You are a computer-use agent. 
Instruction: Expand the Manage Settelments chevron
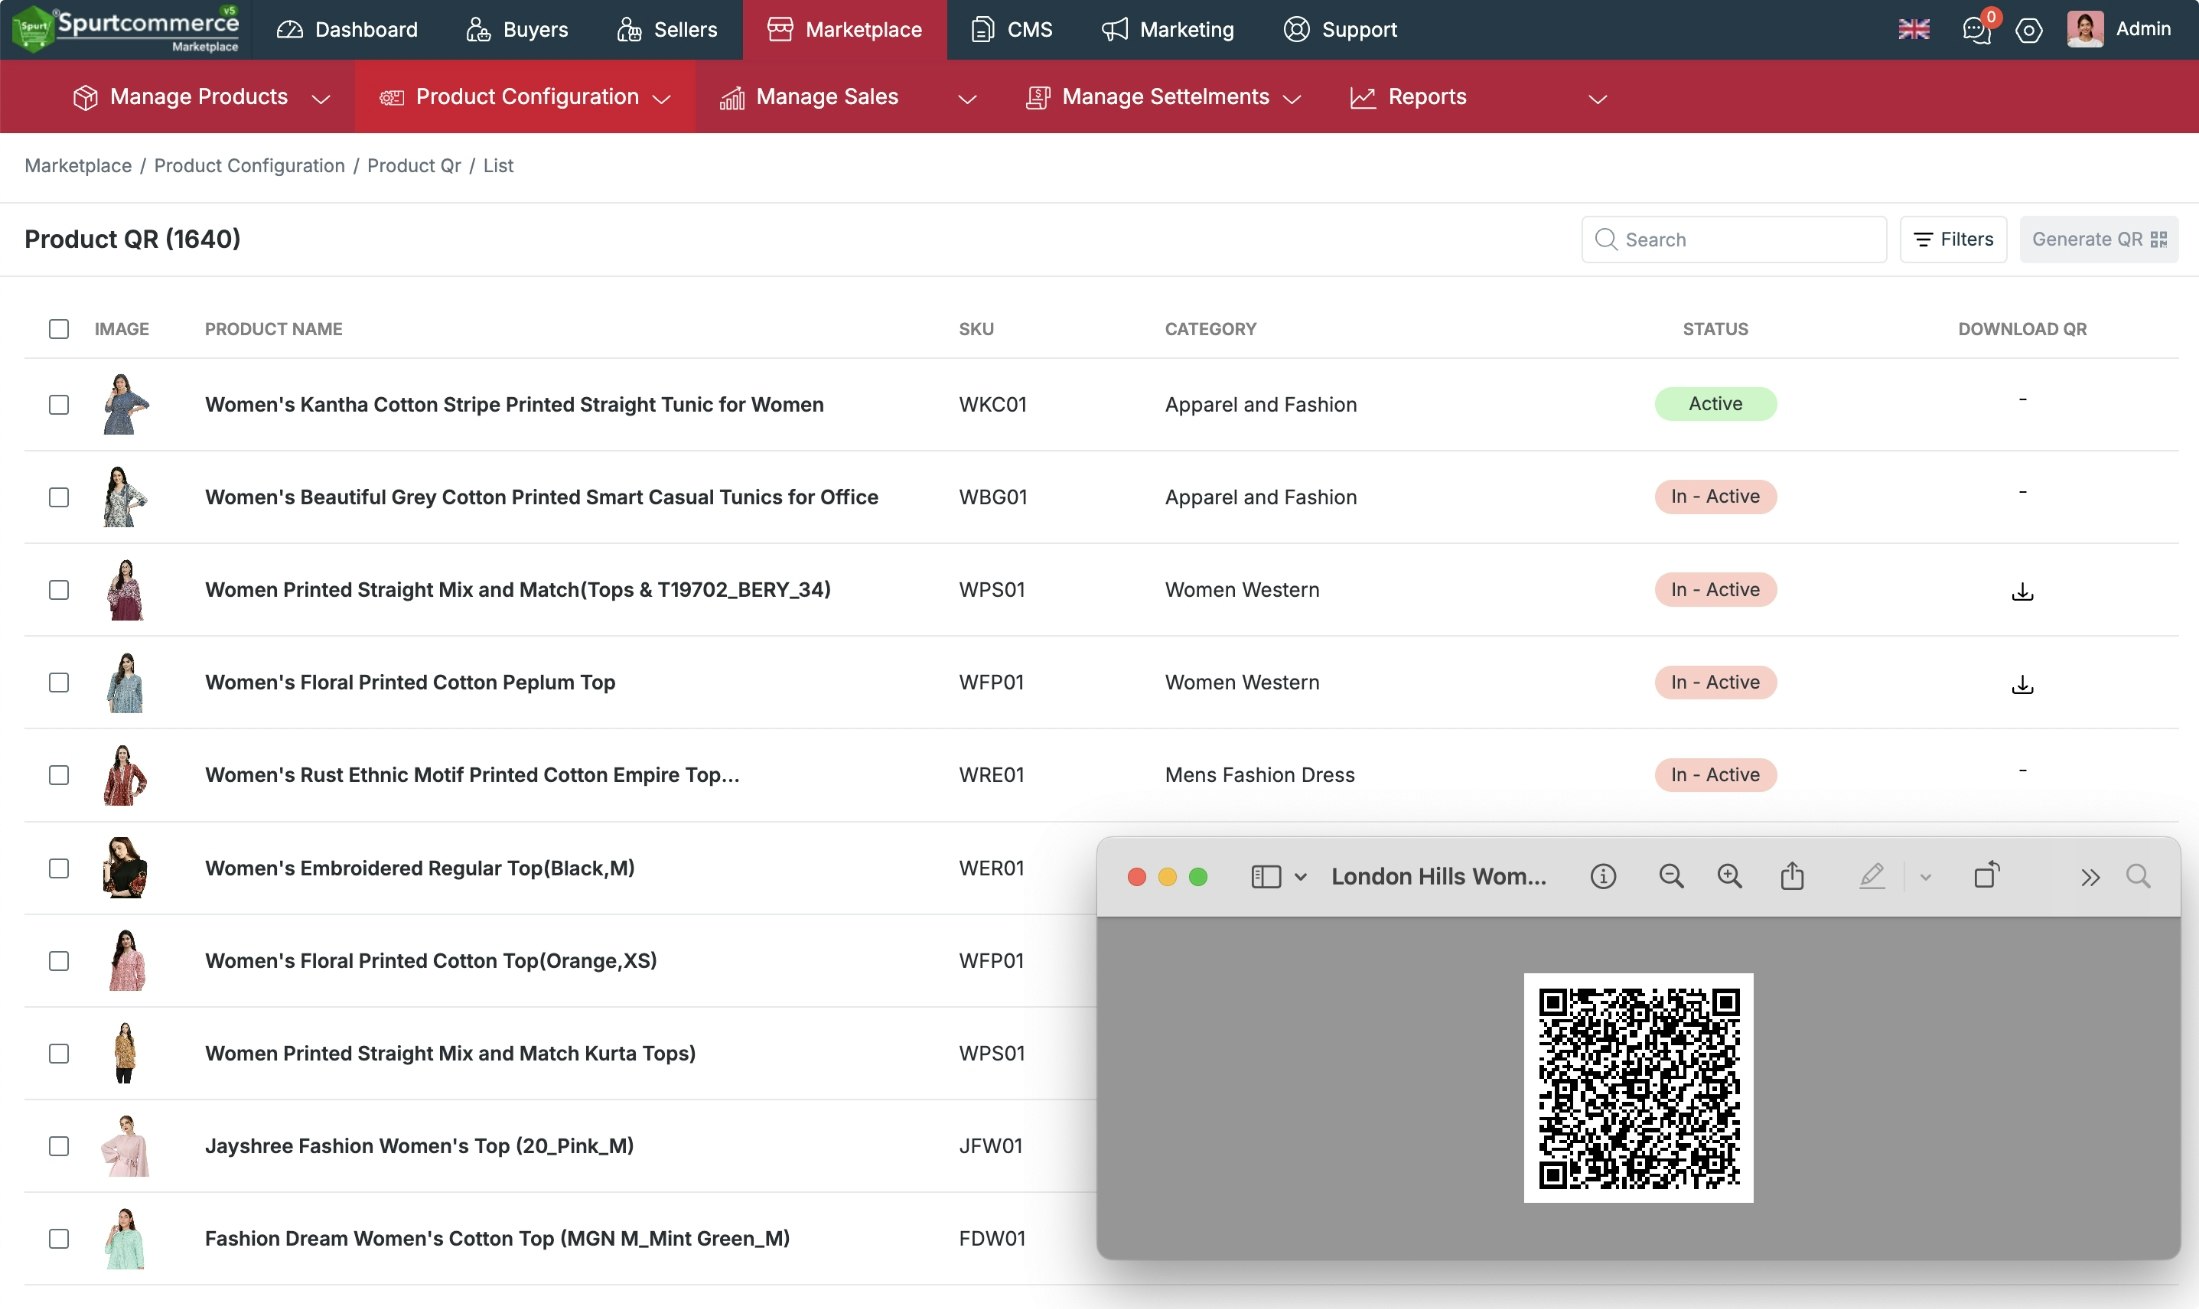coord(1292,99)
